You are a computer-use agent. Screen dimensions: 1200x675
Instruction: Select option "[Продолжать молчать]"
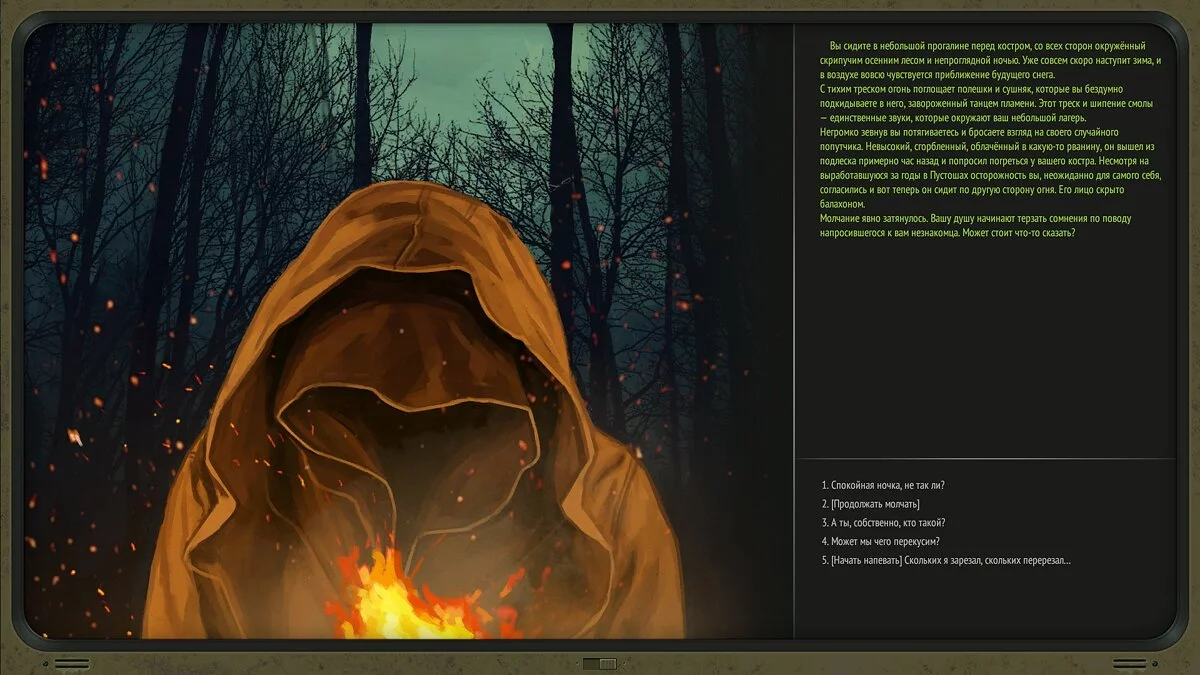[x=870, y=504]
